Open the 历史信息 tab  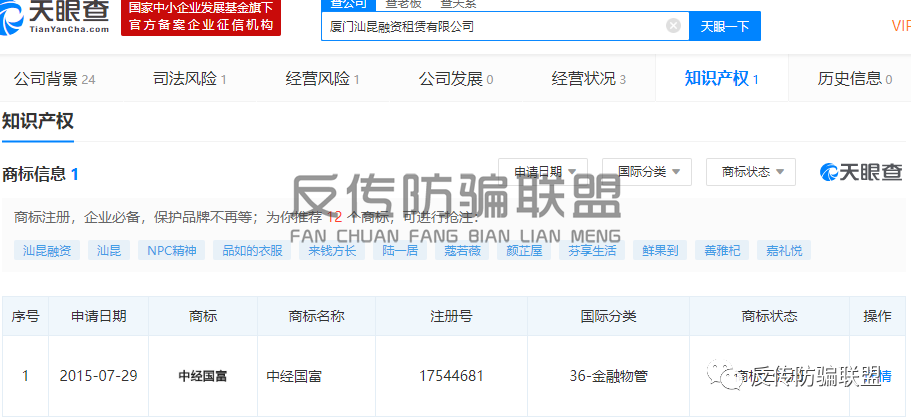coord(855,79)
